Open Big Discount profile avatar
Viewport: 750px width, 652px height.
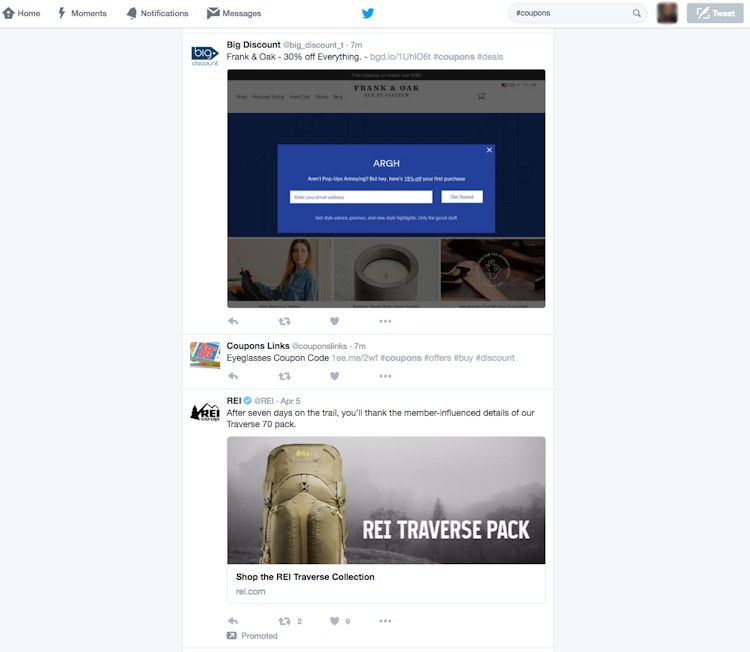pyautogui.click(x=205, y=55)
